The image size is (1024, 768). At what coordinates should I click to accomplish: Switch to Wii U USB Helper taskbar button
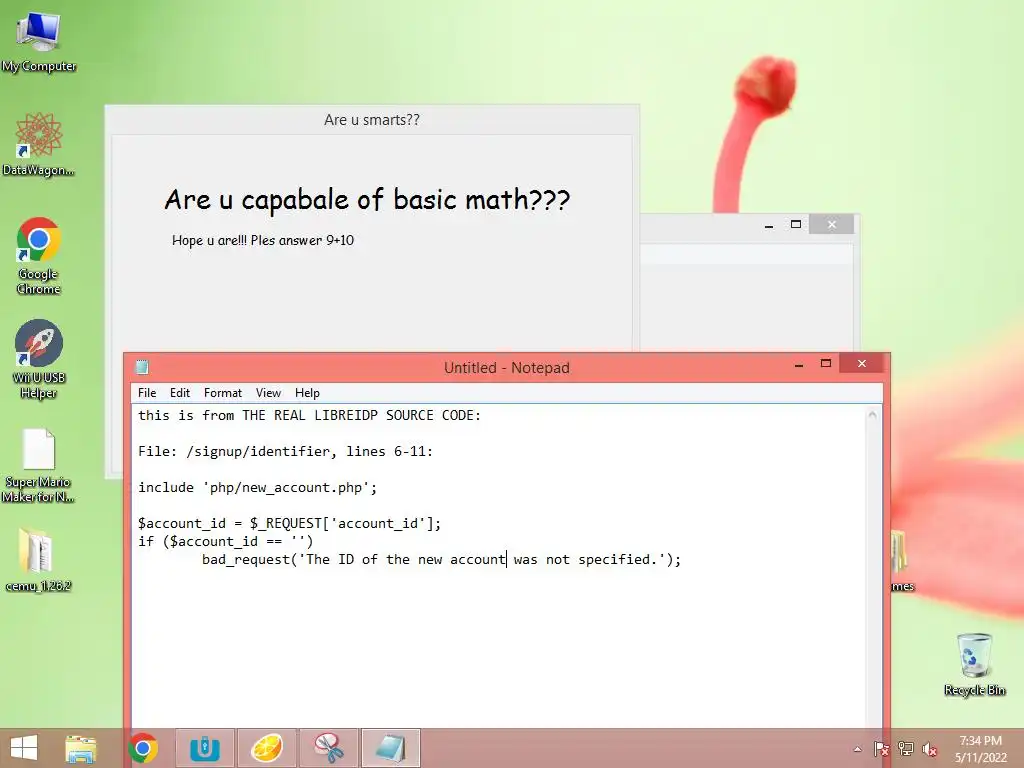(x=204, y=748)
